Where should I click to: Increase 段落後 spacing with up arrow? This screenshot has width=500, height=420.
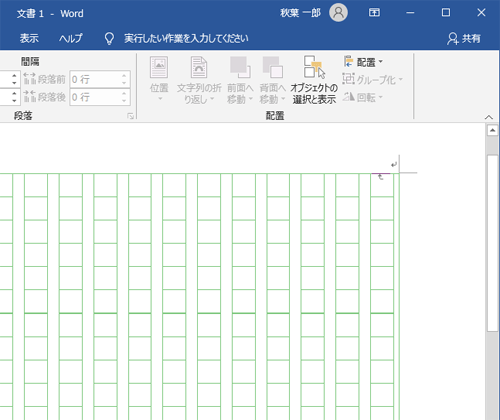[124, 93]
